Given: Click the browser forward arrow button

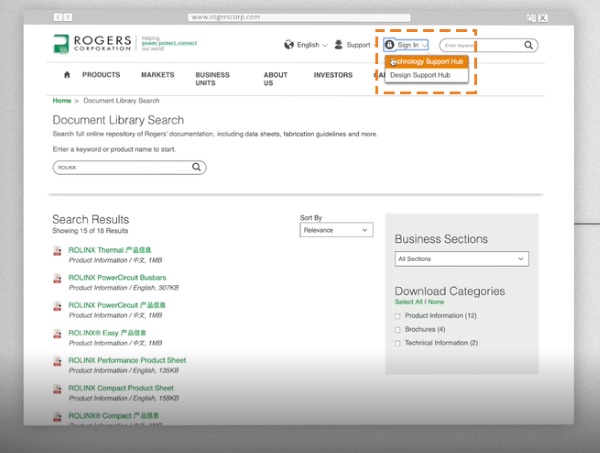Looking at the screenshot, I should tap(68, 17).
